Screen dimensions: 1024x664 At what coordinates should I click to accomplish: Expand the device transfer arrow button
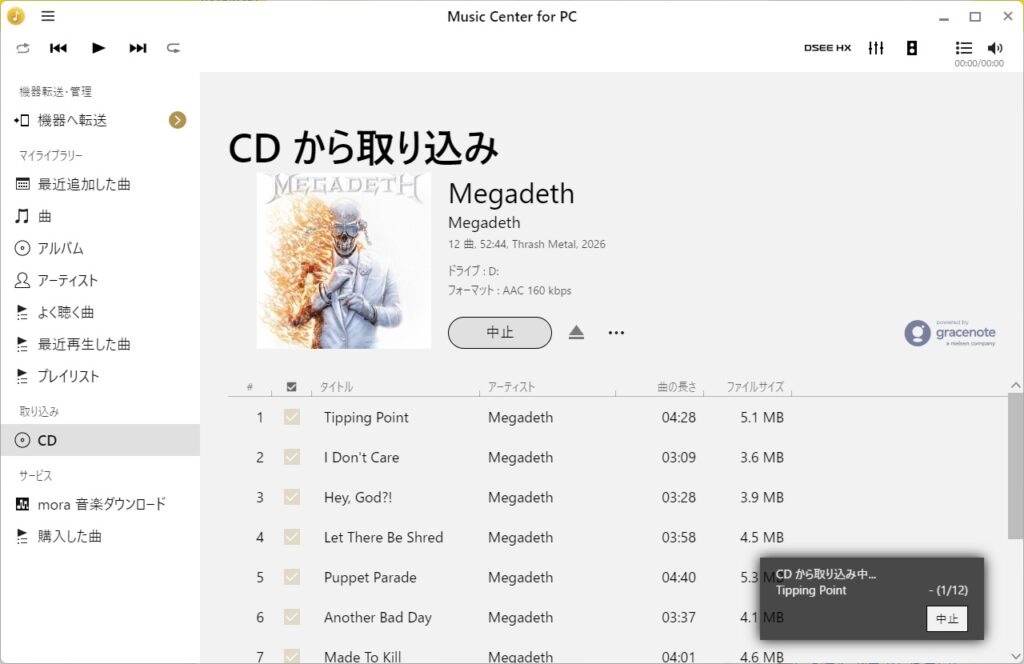[177, 120]
